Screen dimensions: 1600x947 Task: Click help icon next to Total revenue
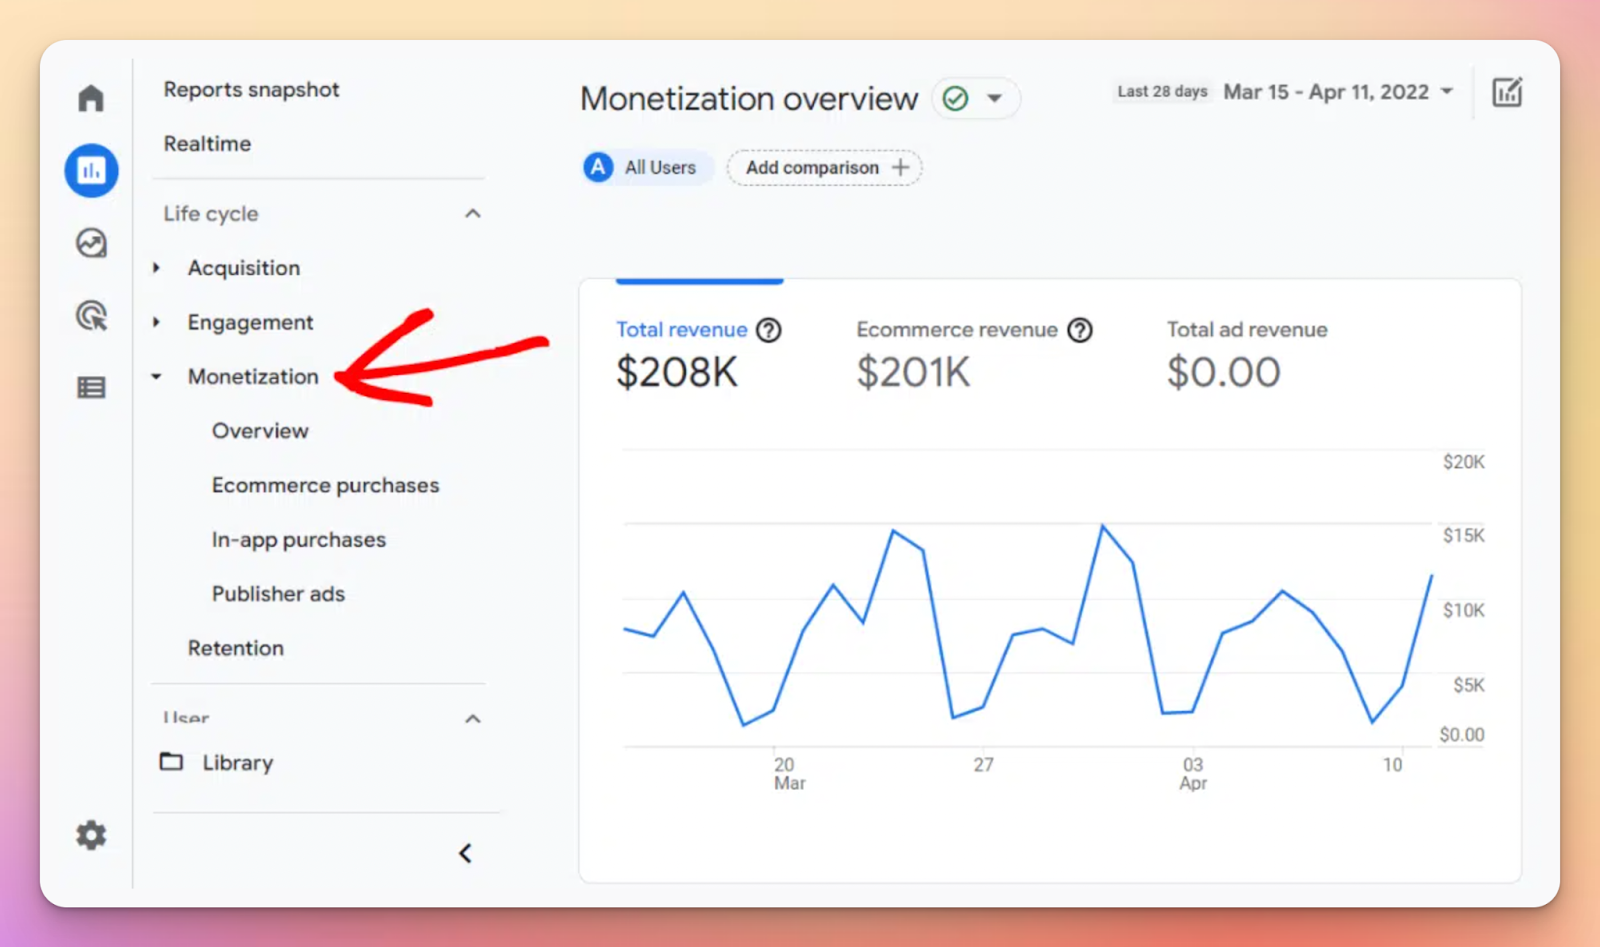[x=768, y=330]
